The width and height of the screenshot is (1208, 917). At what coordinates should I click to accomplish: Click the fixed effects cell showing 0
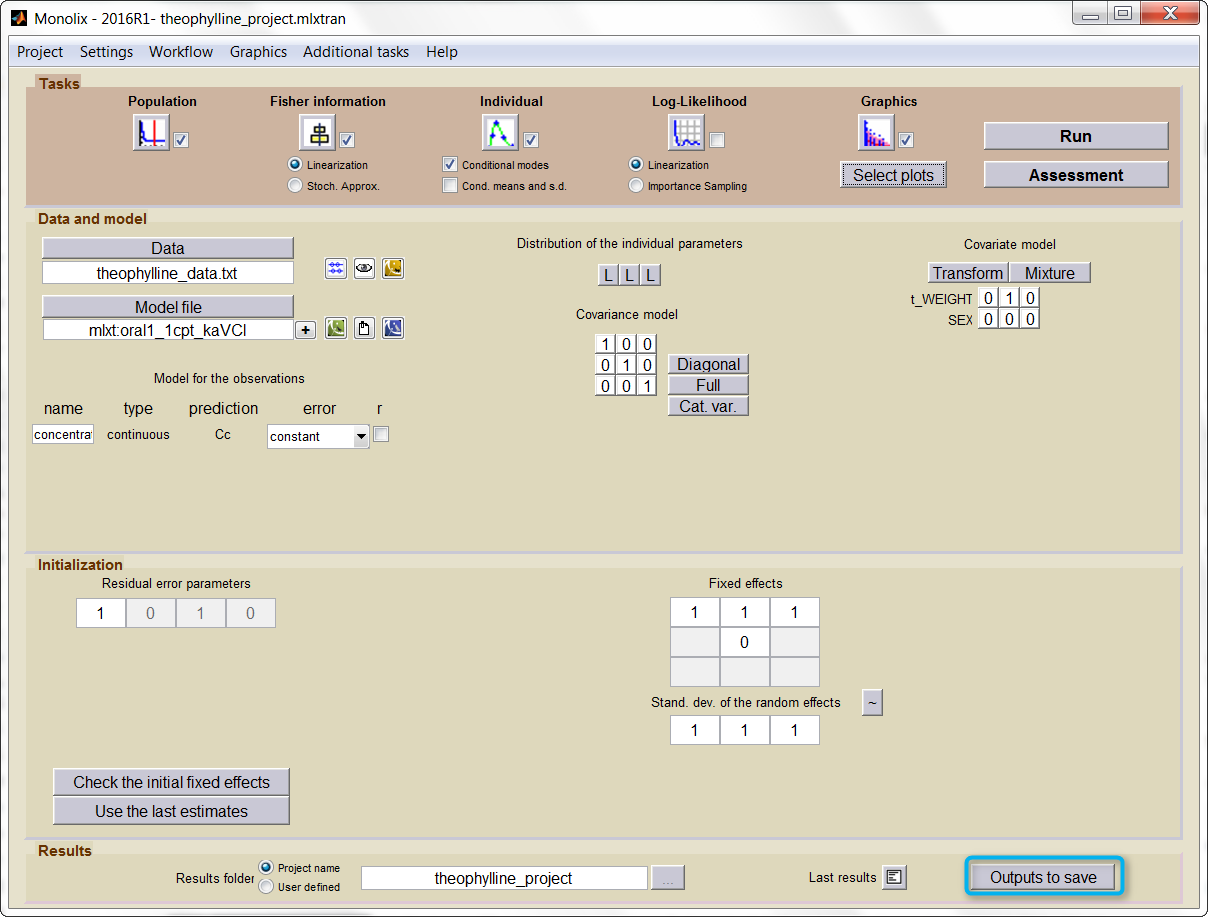tap(744, 642)
